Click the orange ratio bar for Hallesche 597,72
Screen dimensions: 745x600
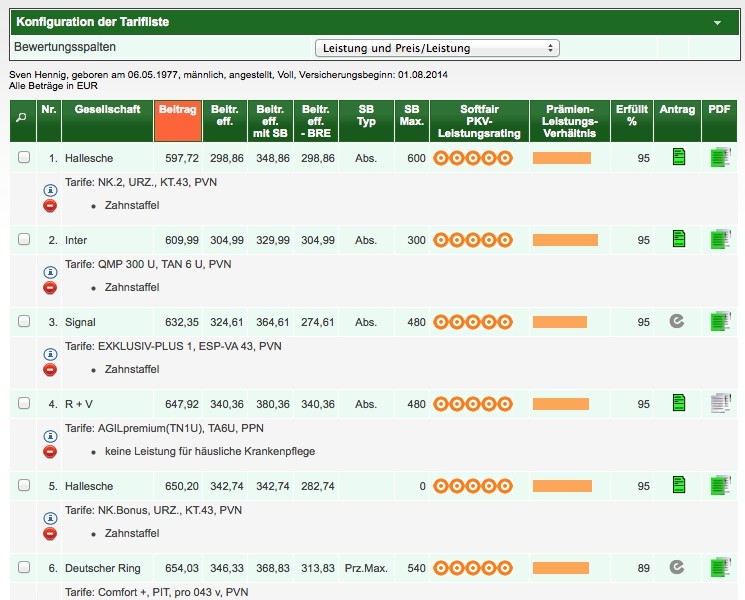pos(562,158)
